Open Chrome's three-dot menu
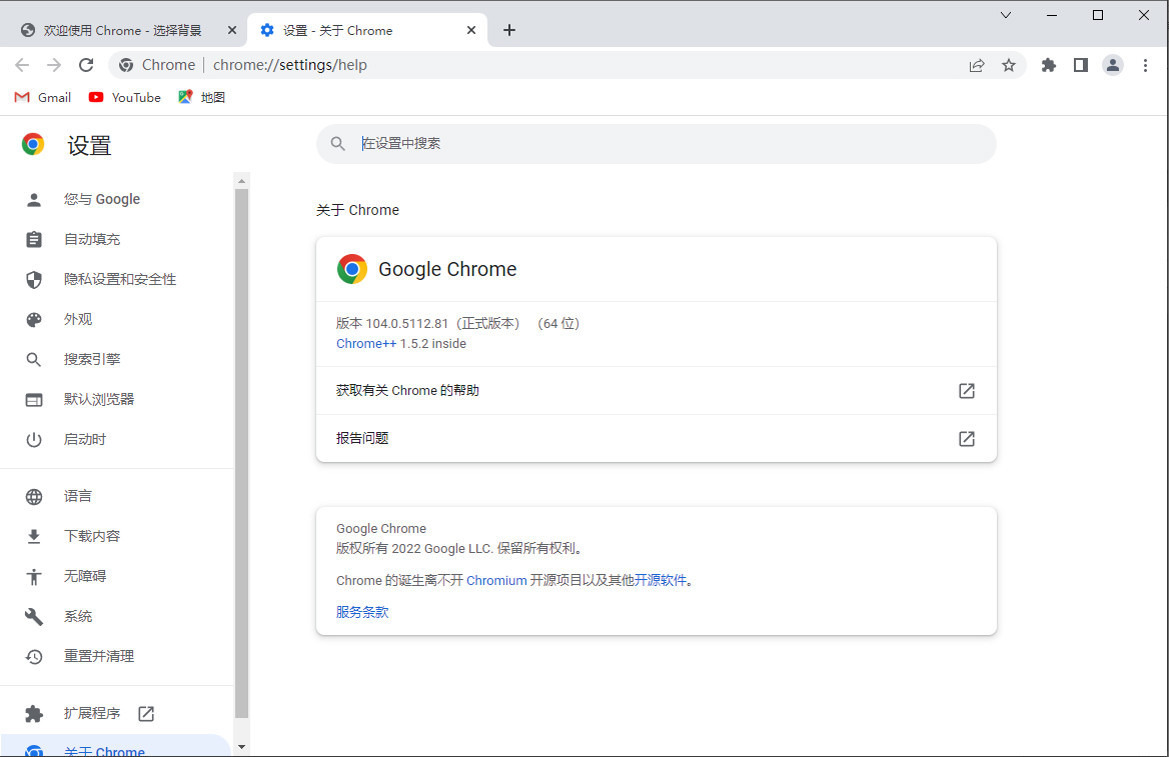 point(1145,65)
